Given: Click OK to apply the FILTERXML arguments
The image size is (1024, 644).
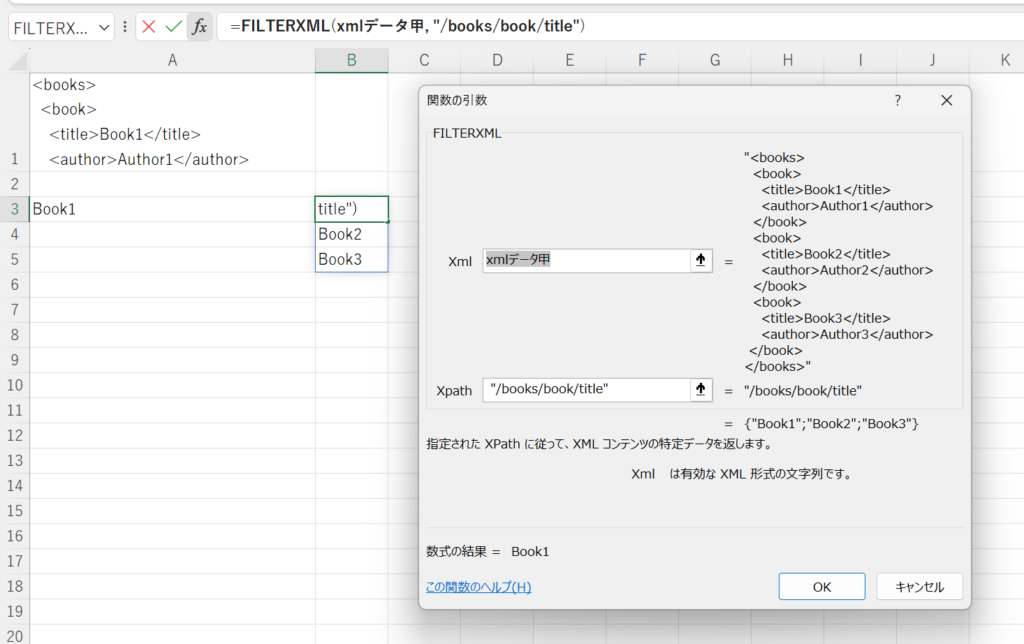Looking at the screenshot, I should 821,586.
